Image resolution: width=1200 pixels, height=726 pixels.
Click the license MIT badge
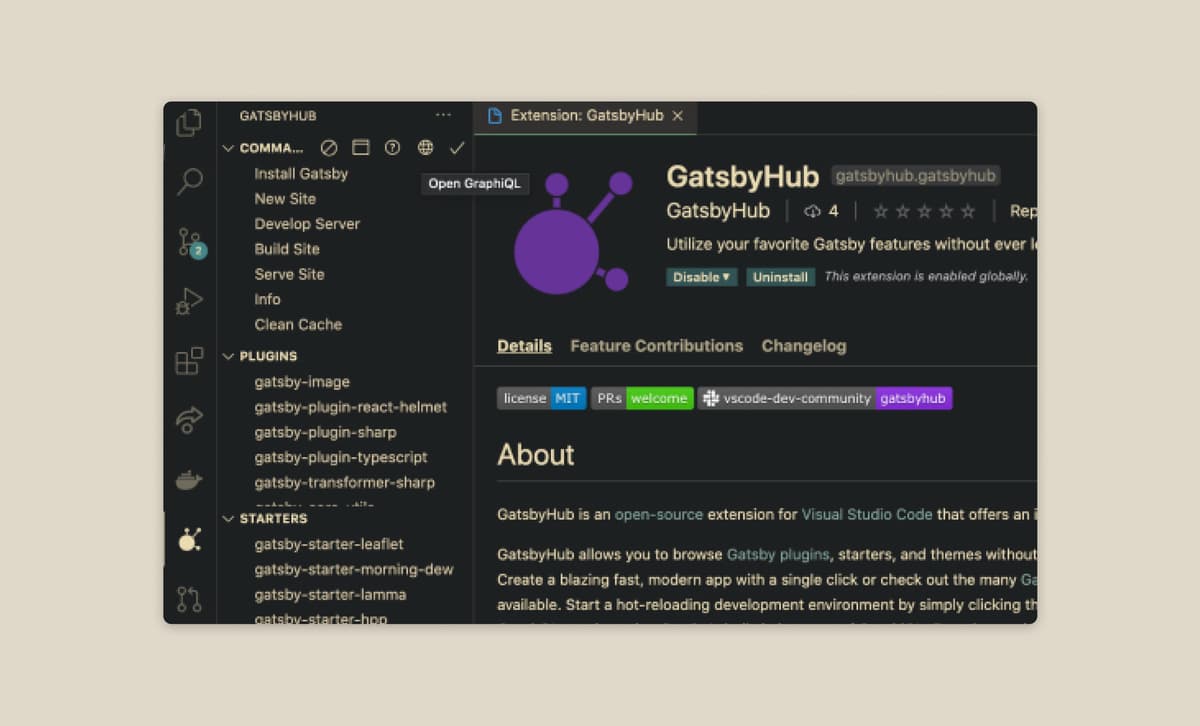[x=542, y=398]
